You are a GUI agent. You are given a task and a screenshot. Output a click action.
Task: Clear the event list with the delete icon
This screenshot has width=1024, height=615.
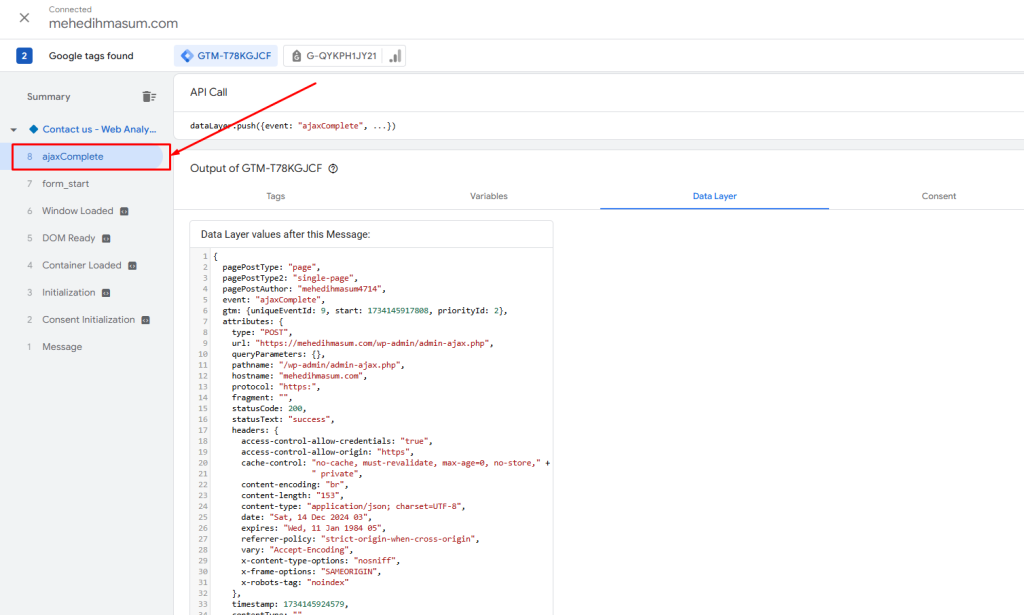pos(149,97)
